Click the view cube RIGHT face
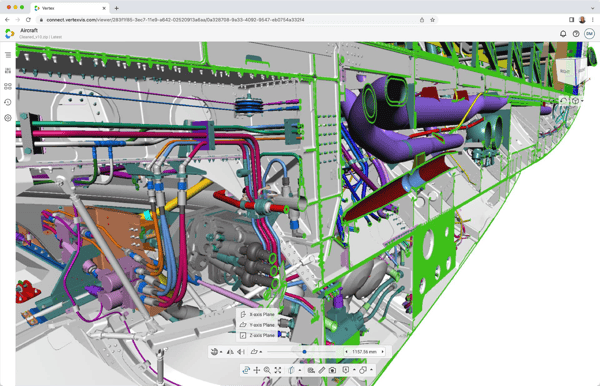This screenshot has height=386, width=600. [x=565, y=72]
